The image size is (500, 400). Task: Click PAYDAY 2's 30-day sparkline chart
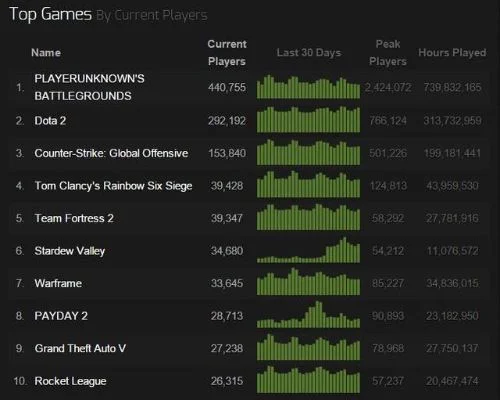point(308,315)
